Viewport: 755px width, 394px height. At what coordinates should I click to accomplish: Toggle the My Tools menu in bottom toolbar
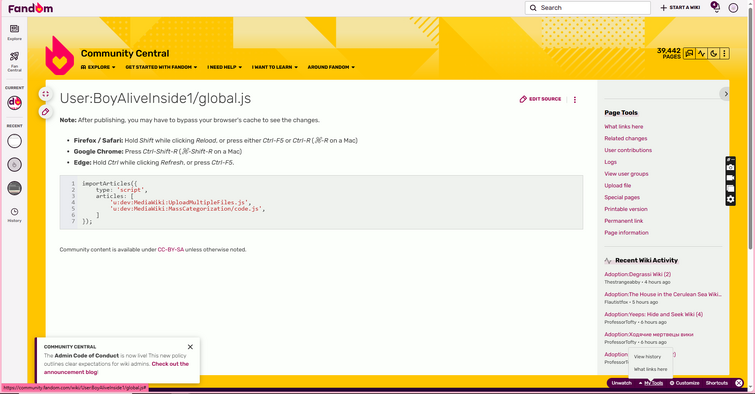pyautogui.click(x=651, y=383)
